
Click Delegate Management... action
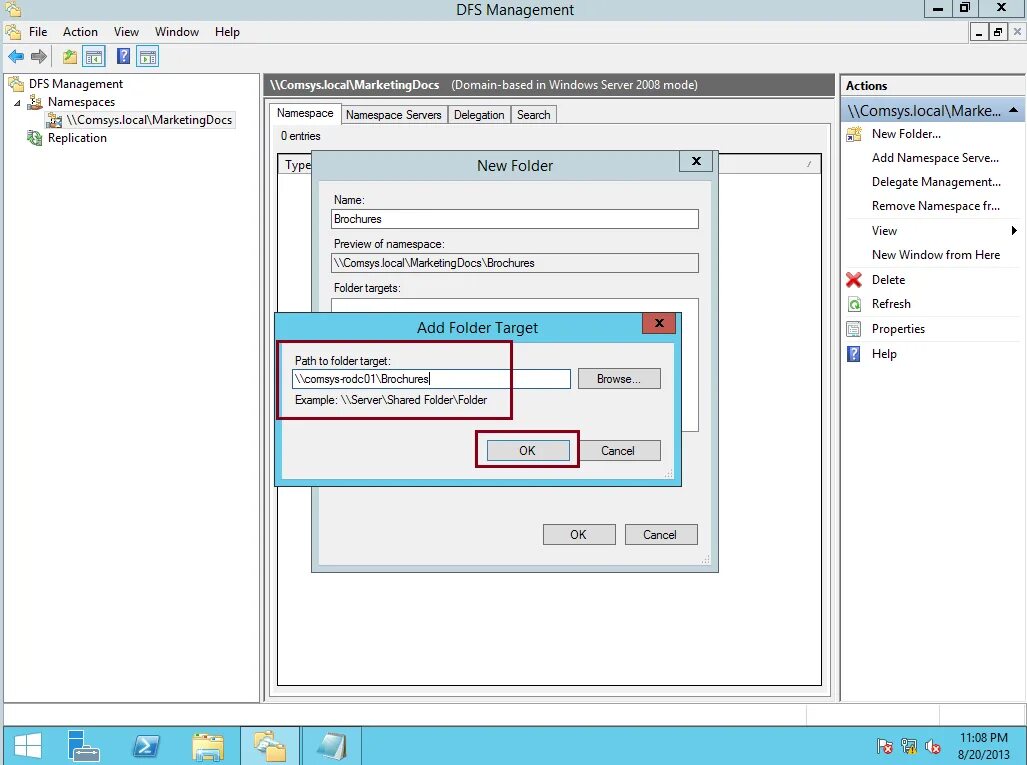936,182
